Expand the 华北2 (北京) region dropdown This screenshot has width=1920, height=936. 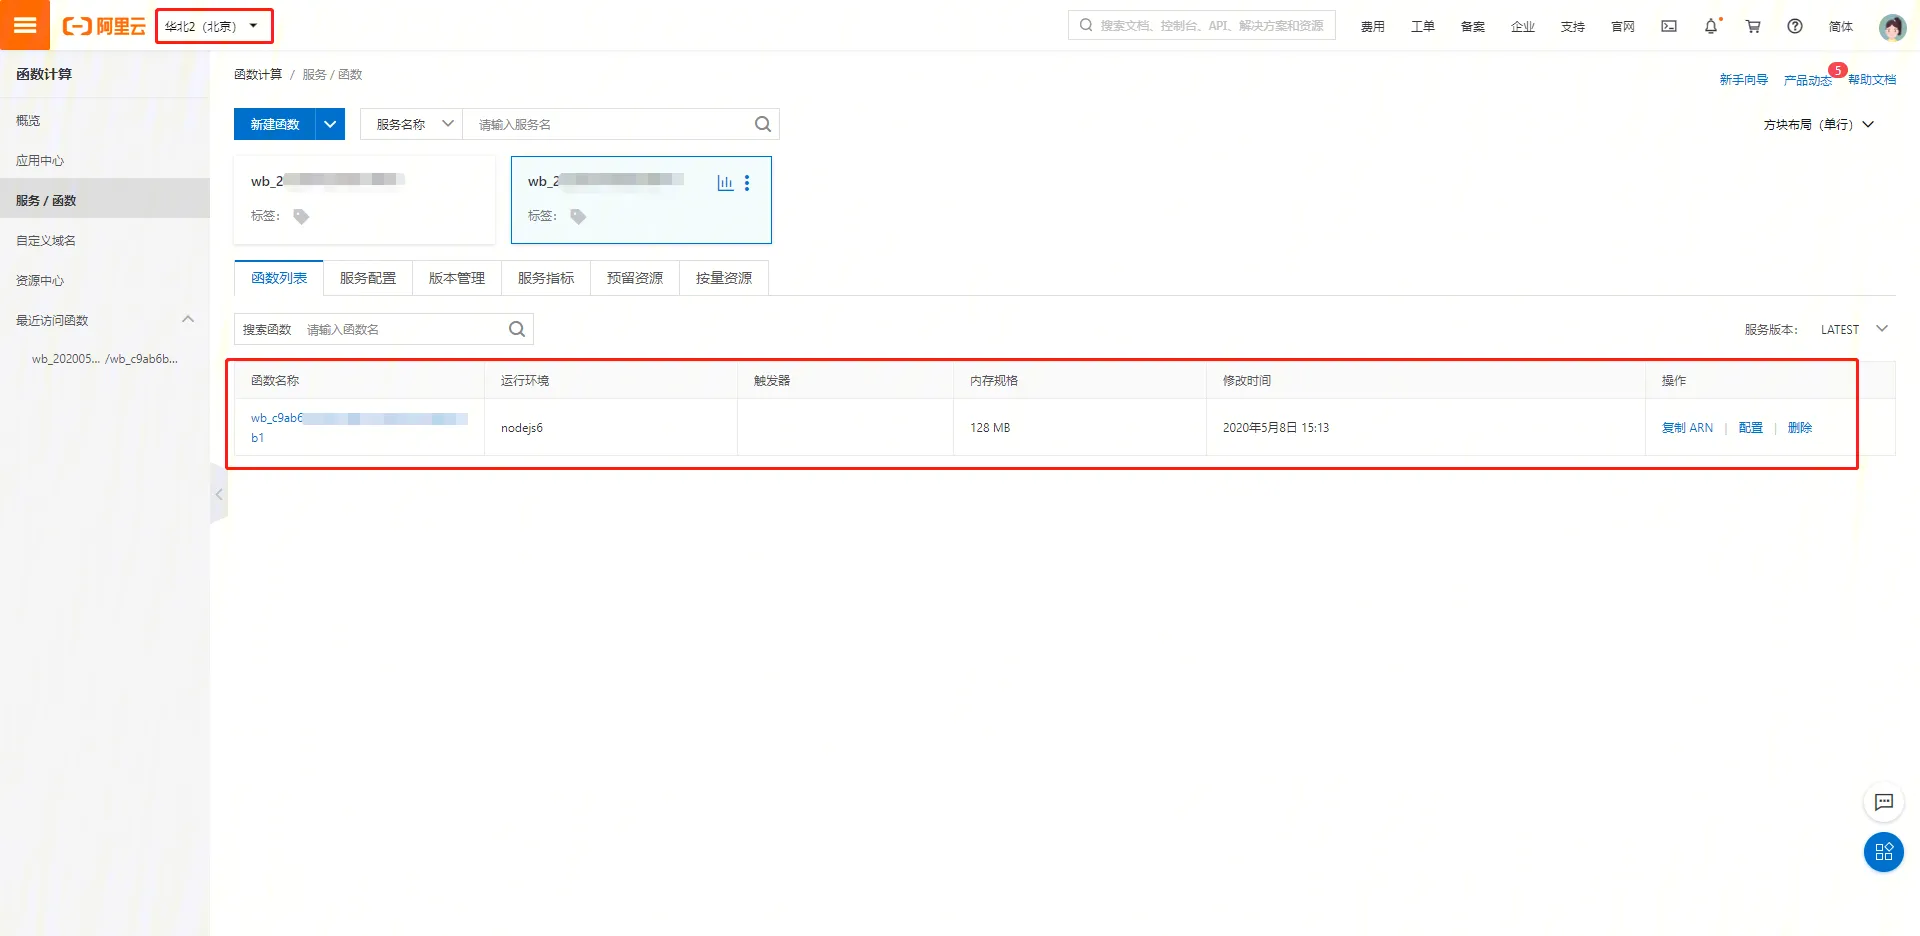(213, 26)
